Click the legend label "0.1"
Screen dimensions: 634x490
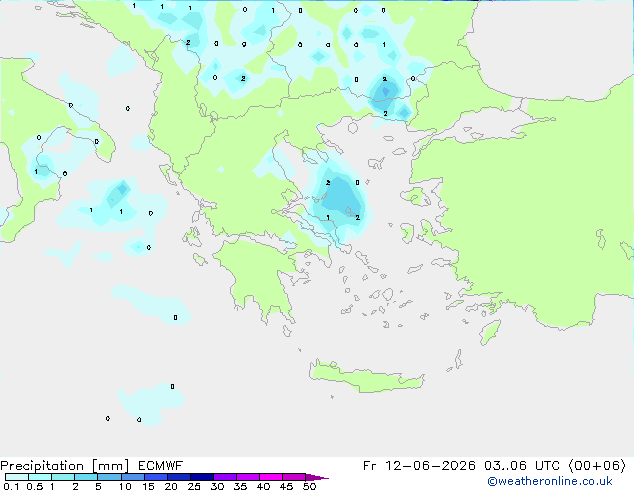pyautogui.click(x=11, y=486)
